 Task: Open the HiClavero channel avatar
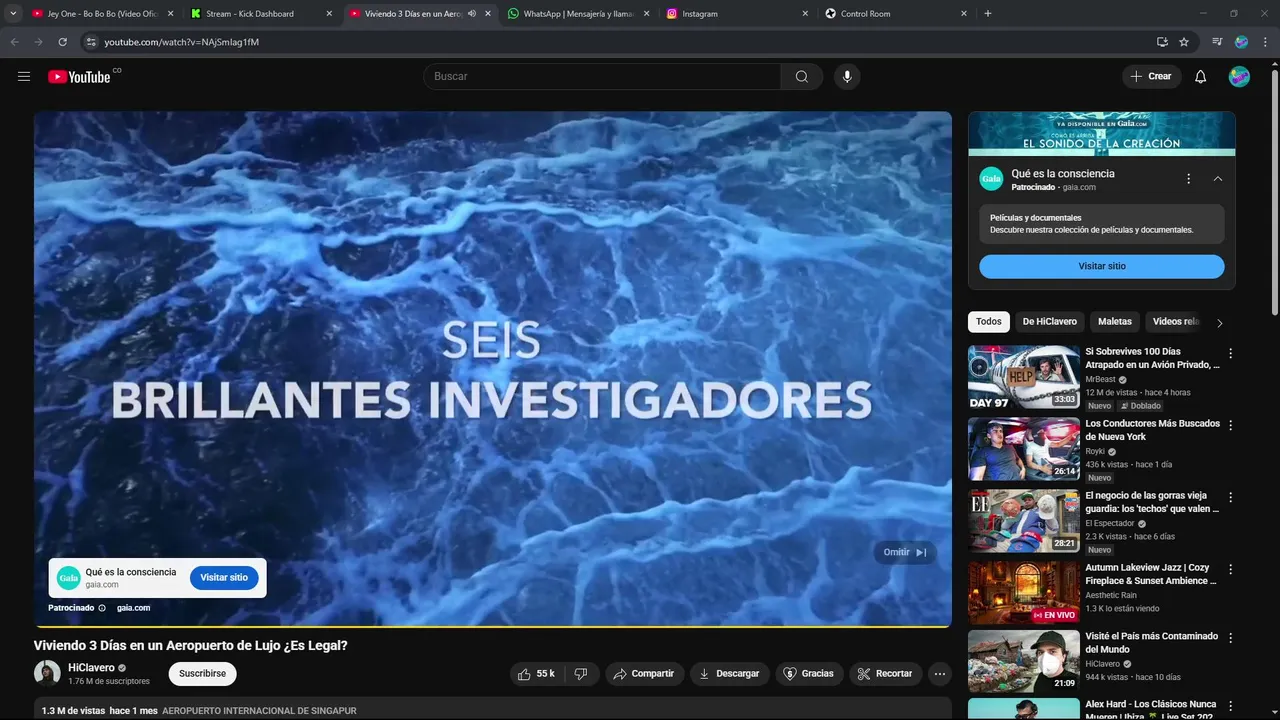click(x=47, y=674)
